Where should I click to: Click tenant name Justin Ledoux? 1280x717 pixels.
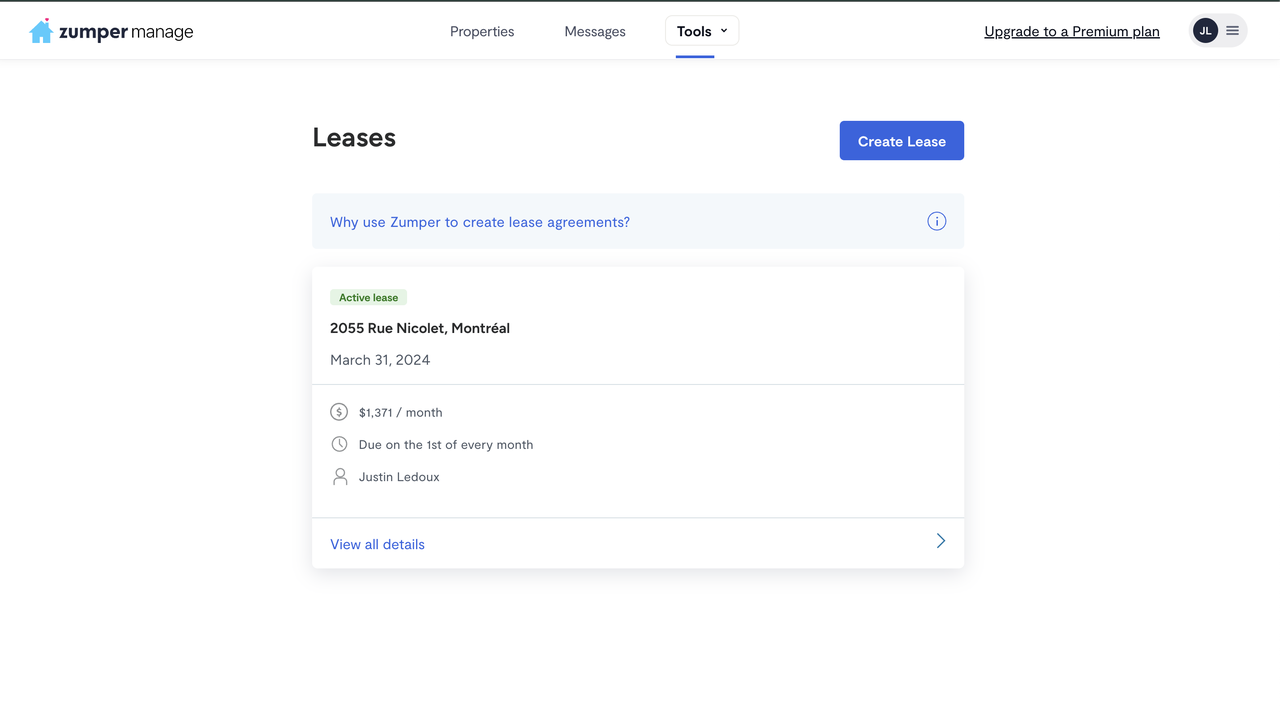pyautogui.click(x=399, y=477)
